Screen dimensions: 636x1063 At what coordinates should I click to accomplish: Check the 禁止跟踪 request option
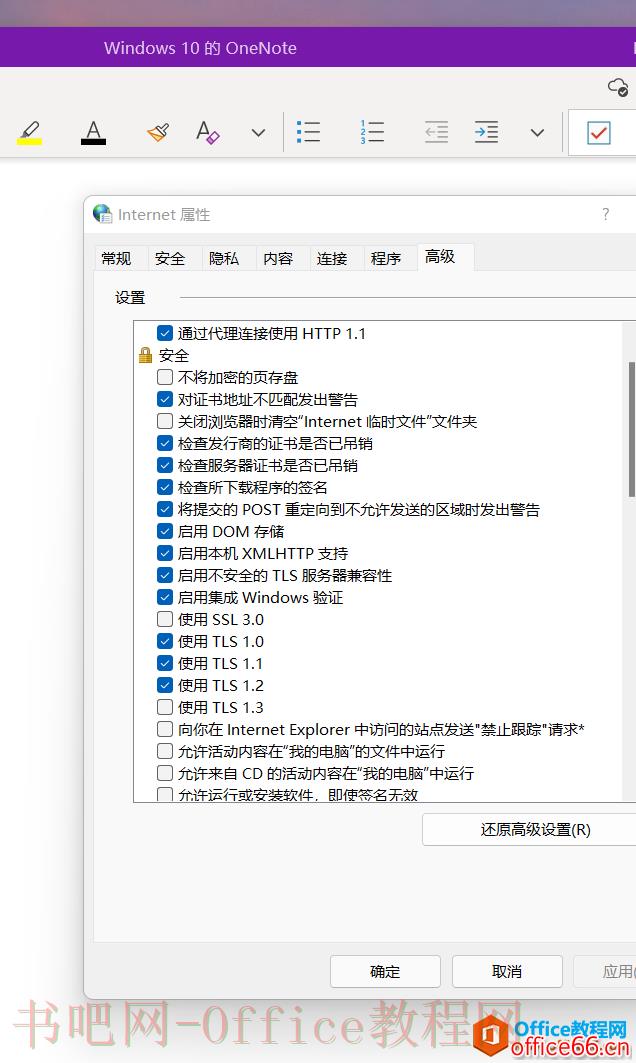tap(165, 729)
